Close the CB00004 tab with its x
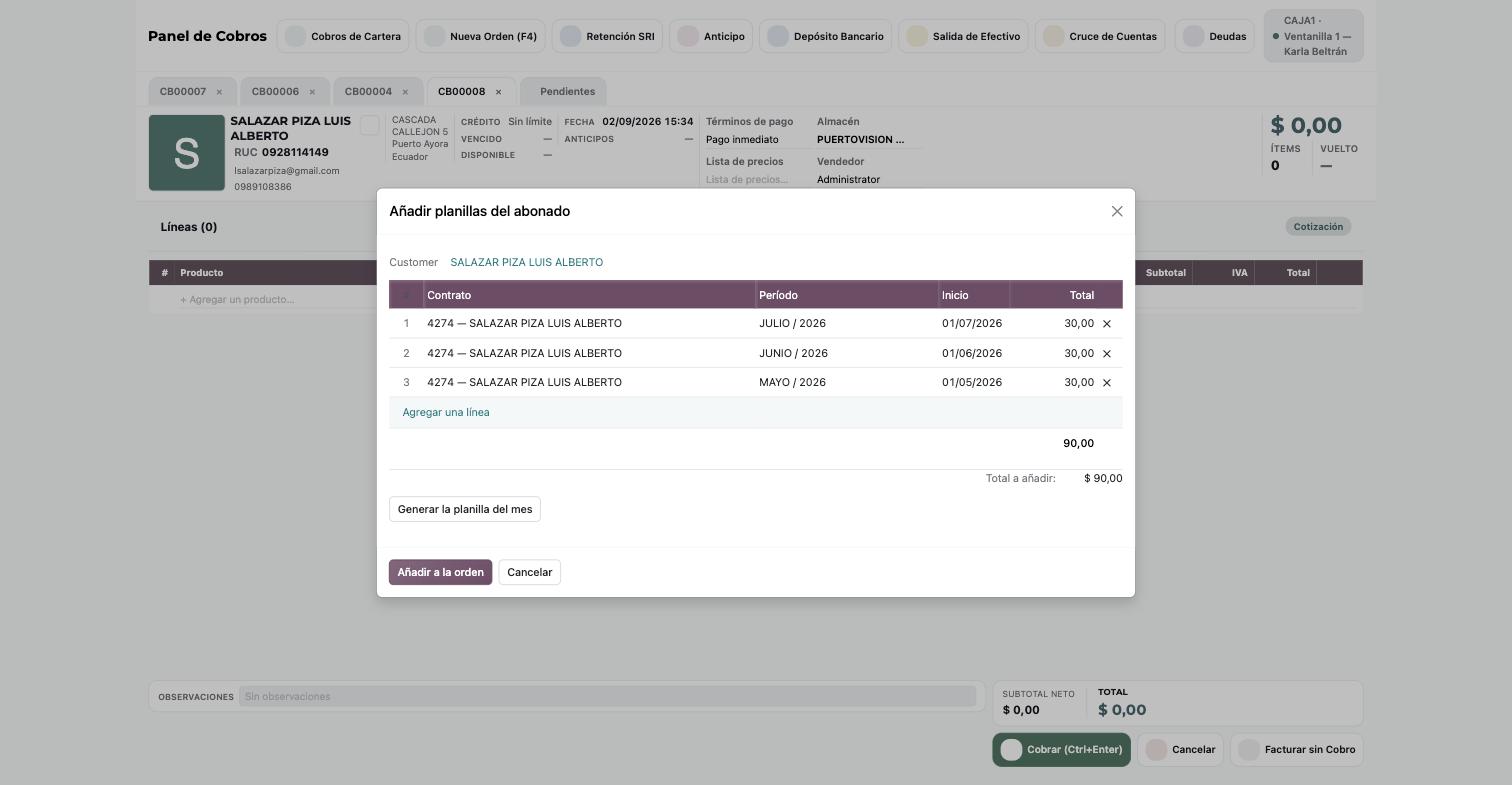This screenshot has width=1512, height=785. click(x=405, y=92)
